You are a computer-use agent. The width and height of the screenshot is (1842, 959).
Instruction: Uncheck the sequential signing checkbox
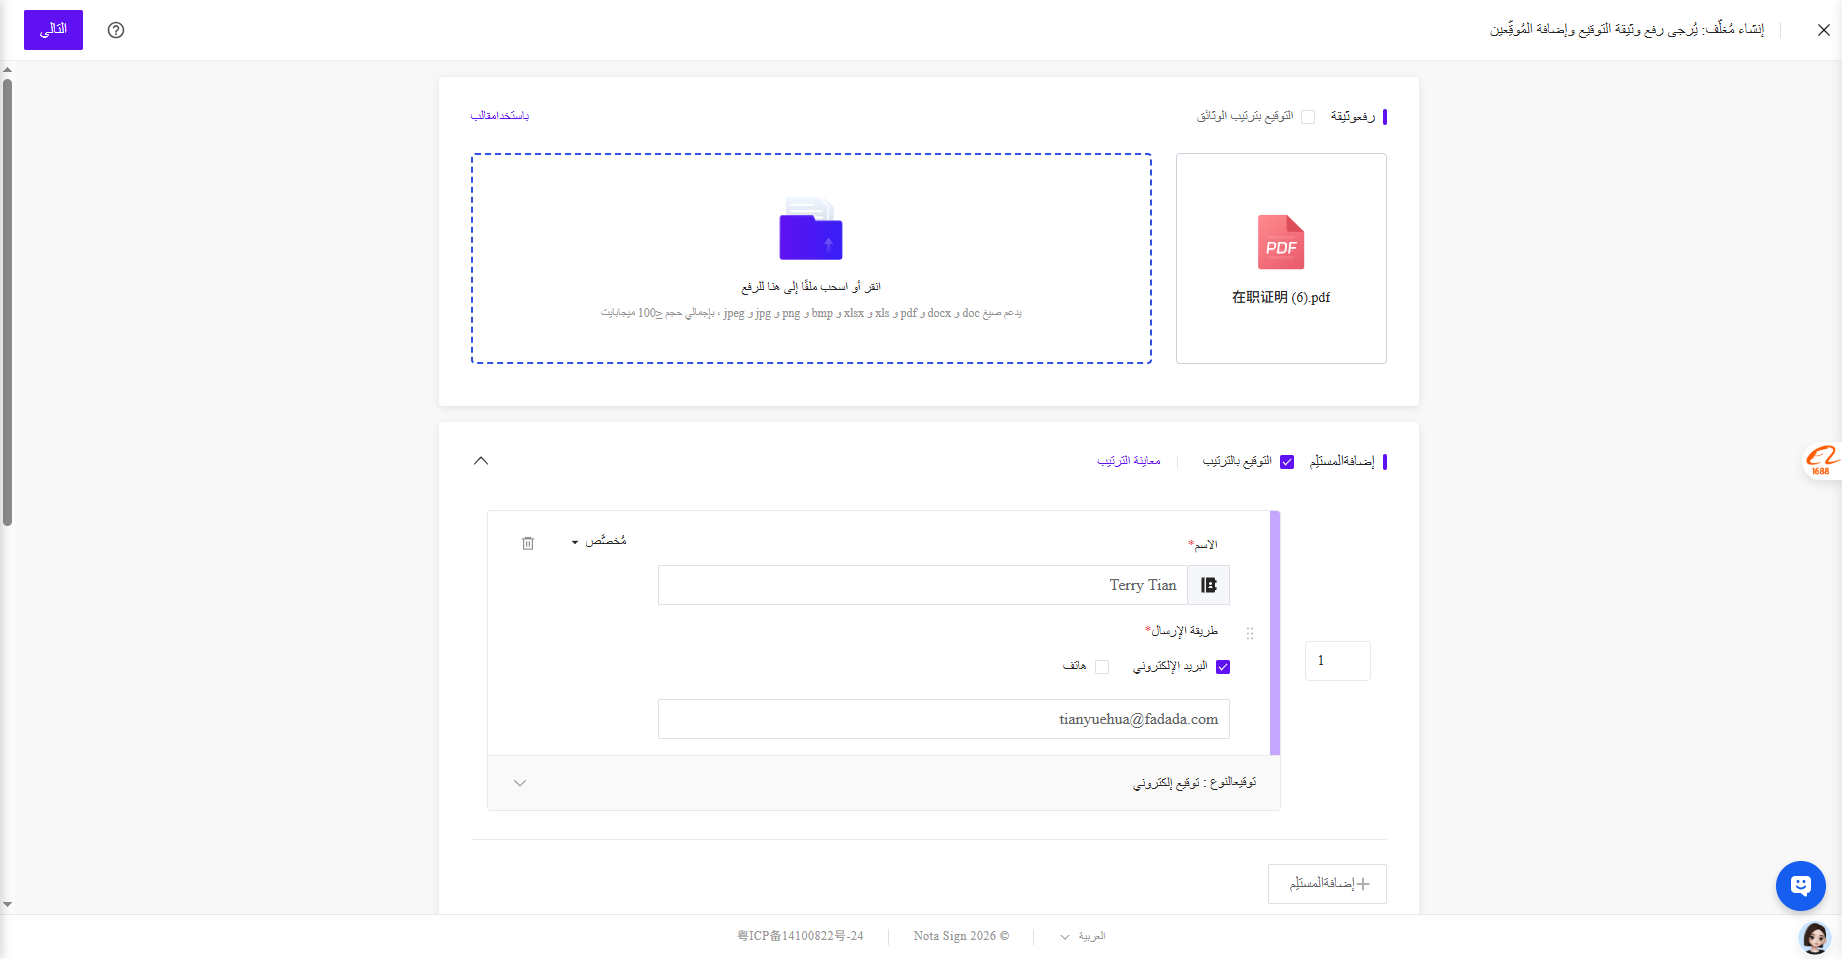(x=1287, y=462)
